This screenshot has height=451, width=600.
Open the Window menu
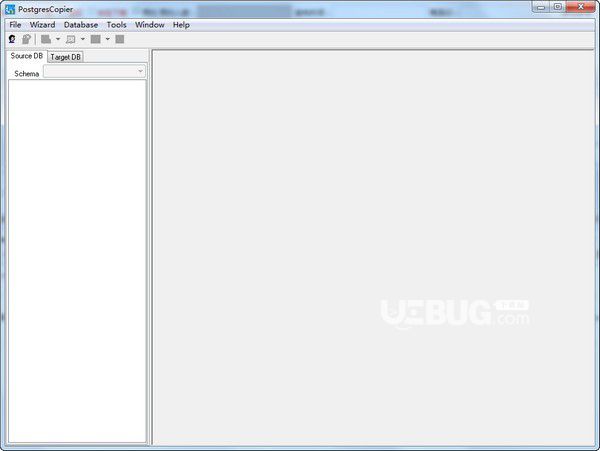coord(150,25)
